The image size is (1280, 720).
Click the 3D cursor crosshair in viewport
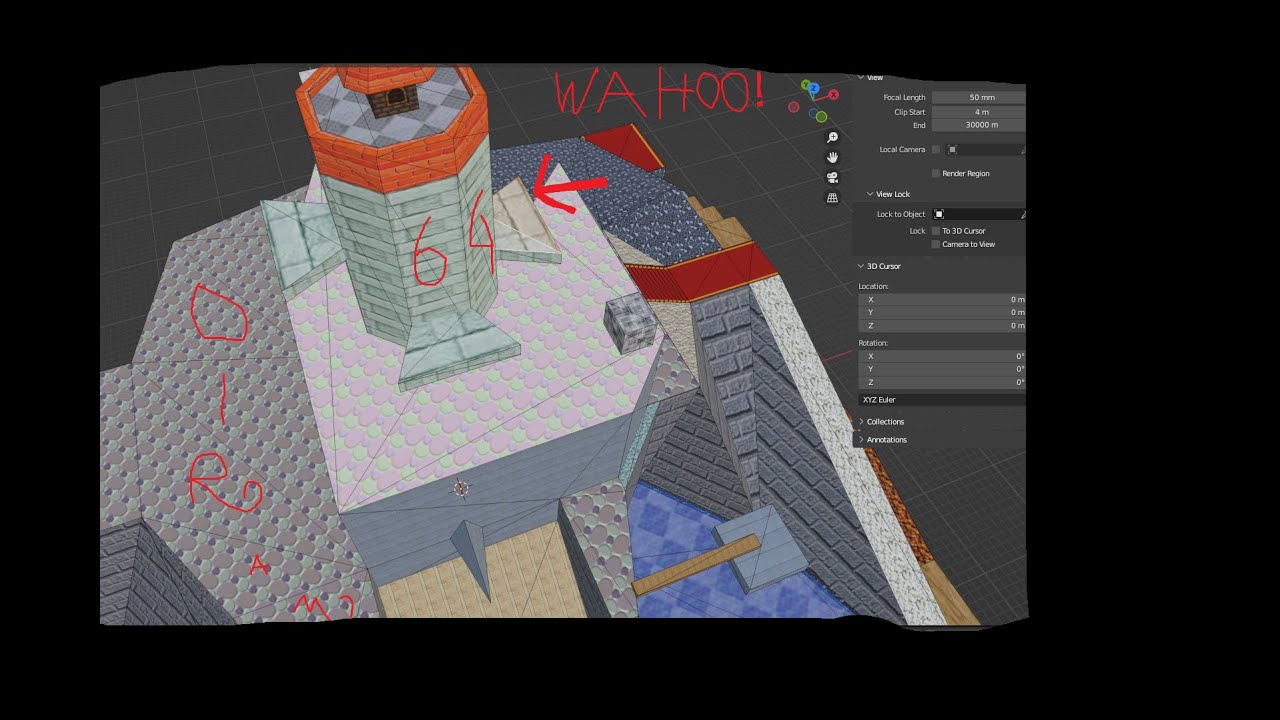461,488
